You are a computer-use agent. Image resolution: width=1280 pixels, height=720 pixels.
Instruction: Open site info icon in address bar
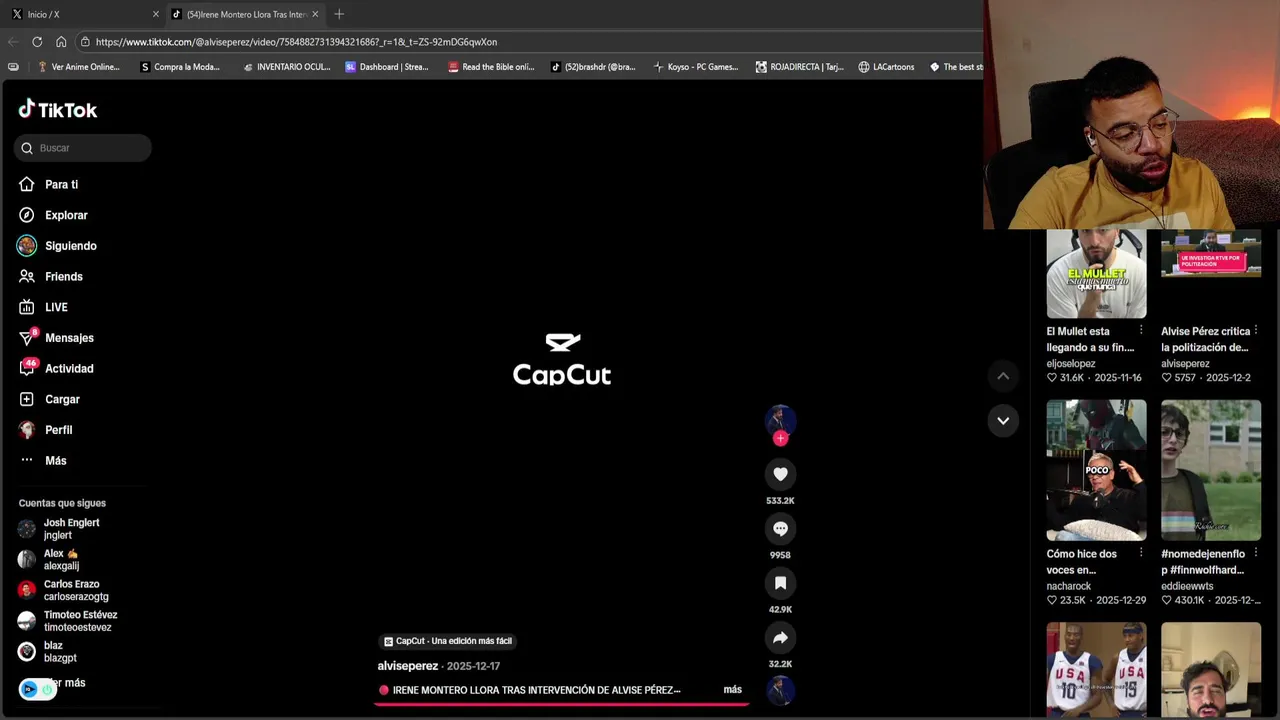coord(86,42)
